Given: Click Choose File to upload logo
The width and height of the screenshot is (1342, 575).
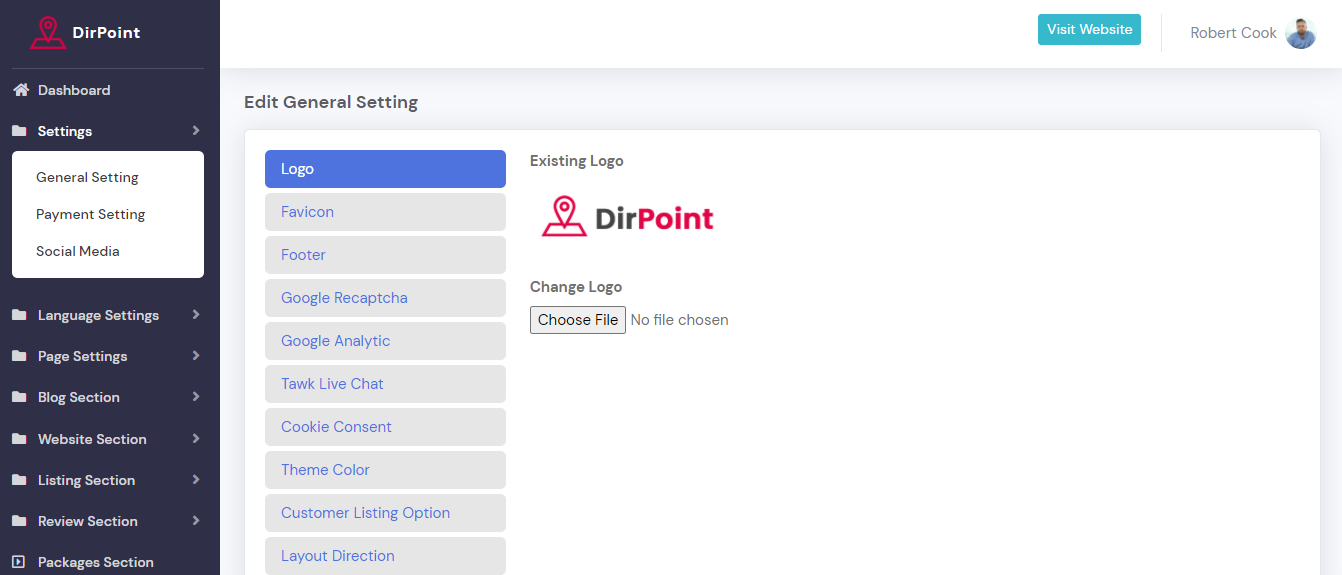Looking at the screenshot, I should (x=578, y=320).
